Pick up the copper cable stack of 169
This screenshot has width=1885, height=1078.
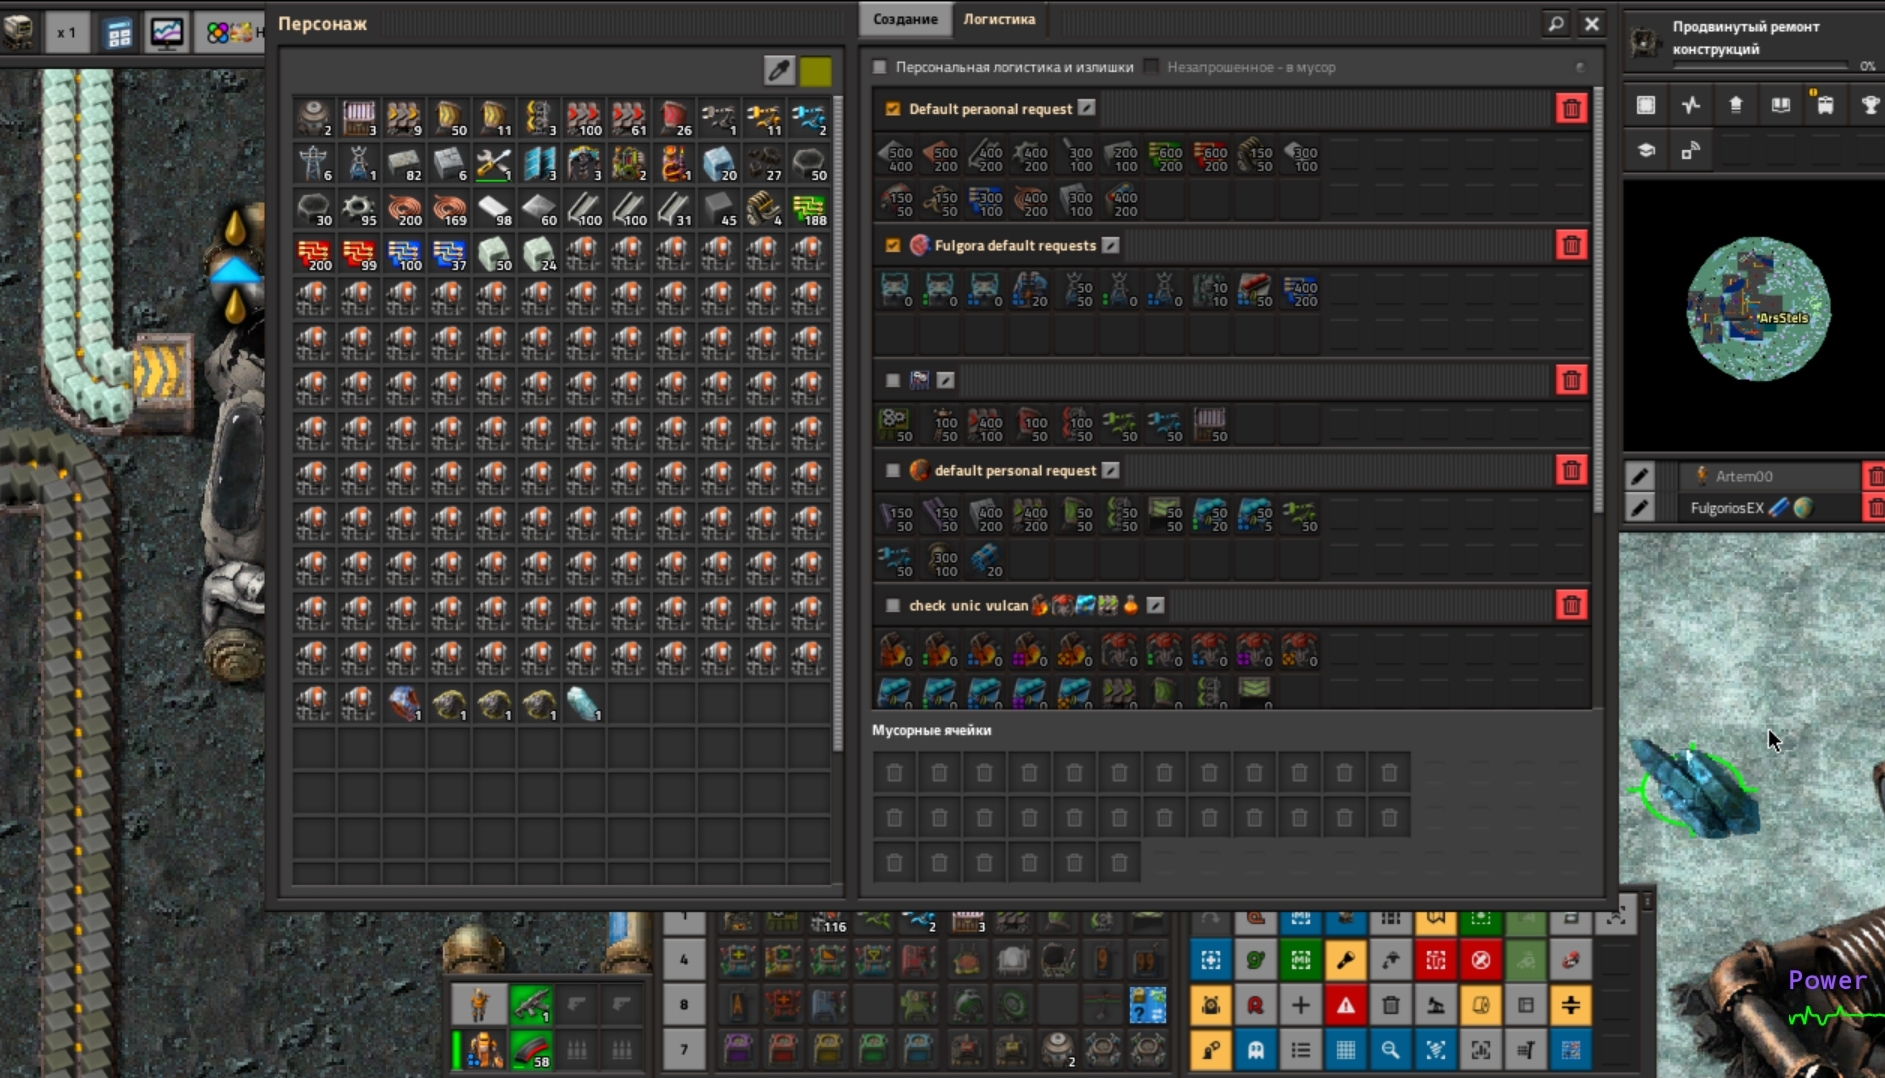click(x=449, y=209)
